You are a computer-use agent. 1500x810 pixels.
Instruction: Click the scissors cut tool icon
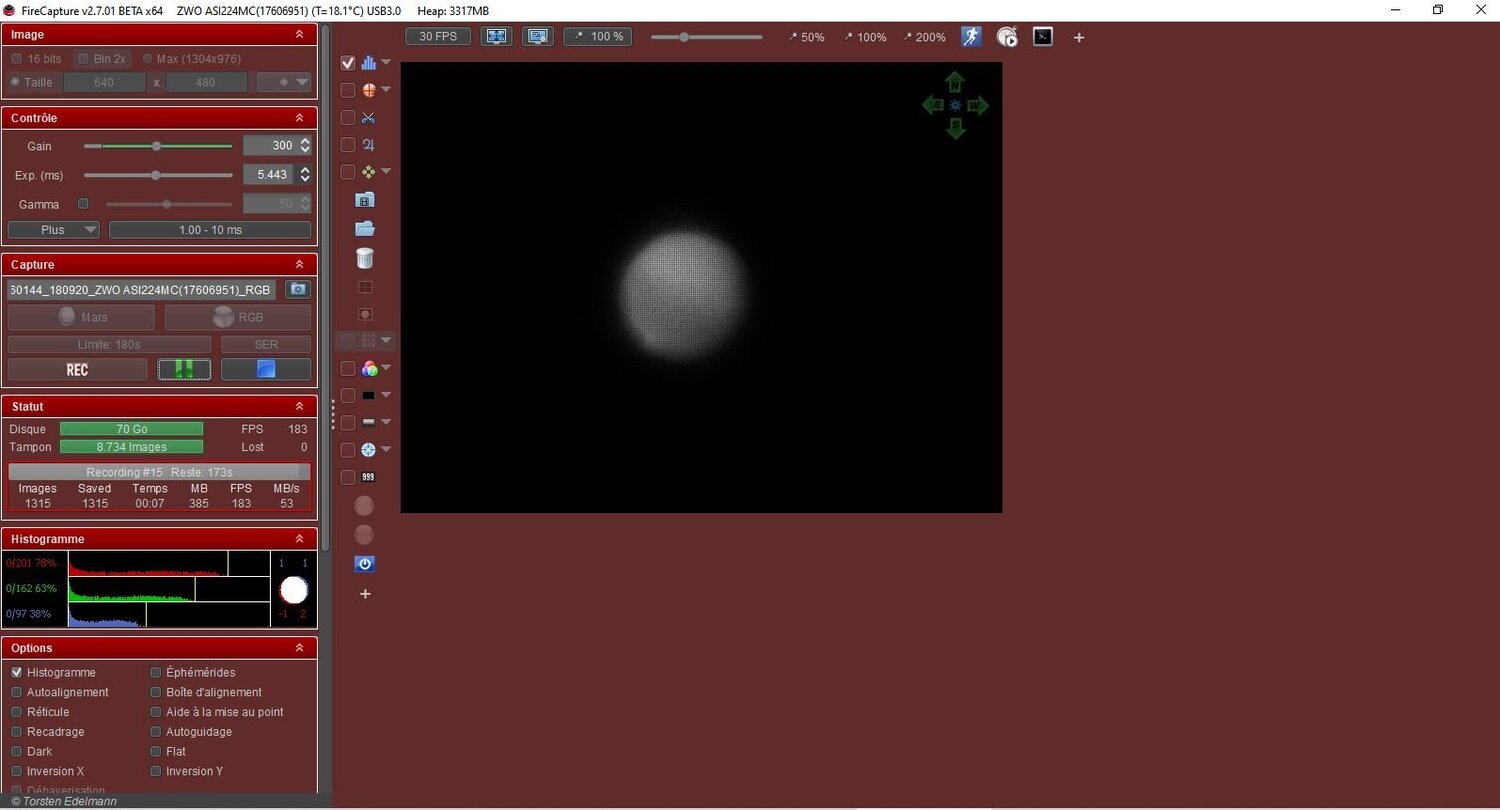point(368,117)
